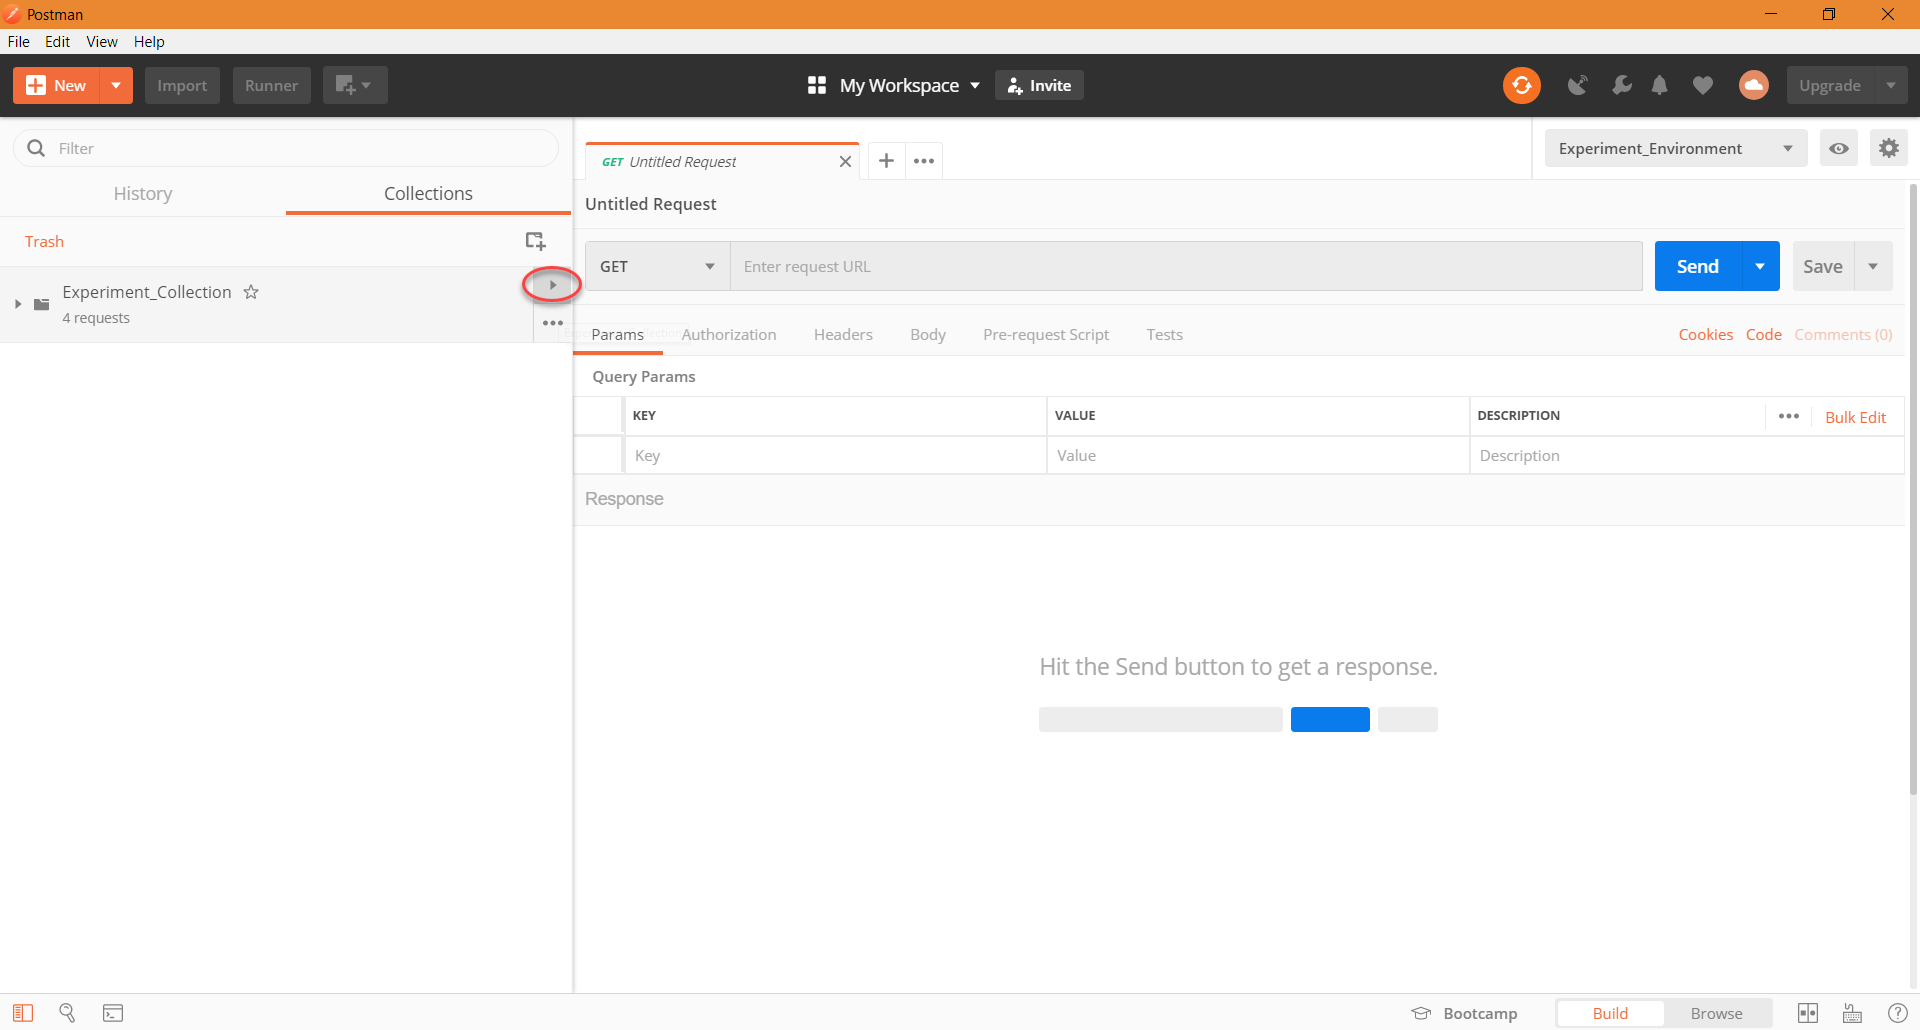Open tab options three-dot menu
The height and width of the screenshot is (1030, 1920).
[924, 161]
